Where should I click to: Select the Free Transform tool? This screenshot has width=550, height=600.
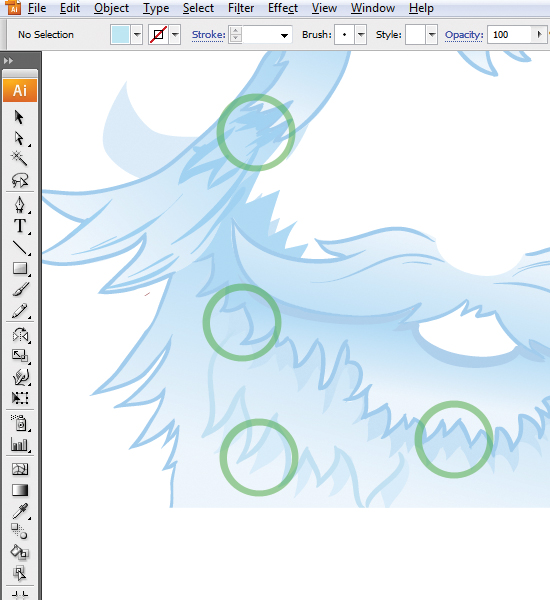[x=20, y=398]
